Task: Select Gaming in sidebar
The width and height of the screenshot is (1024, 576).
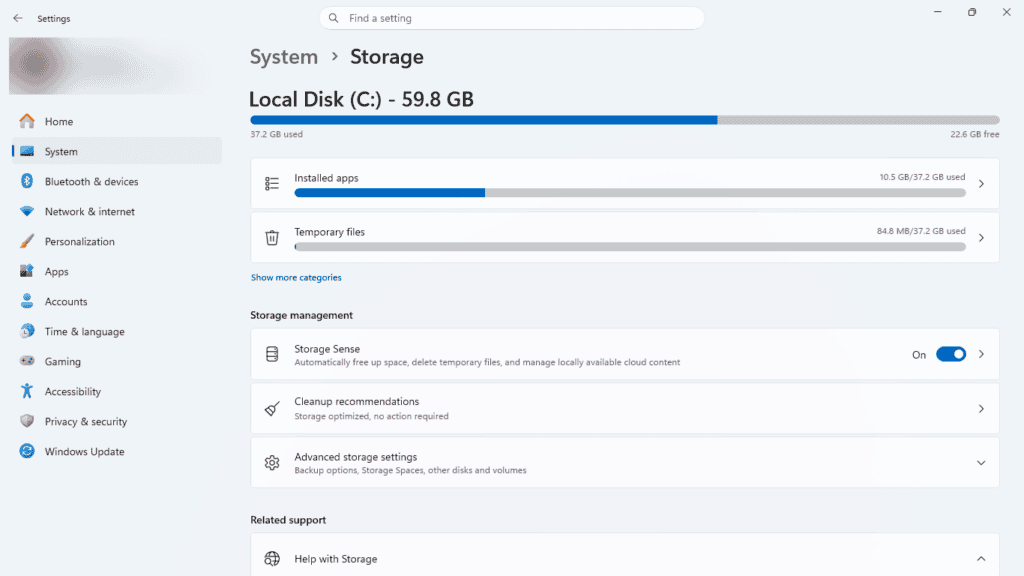Action: [117, 362]
